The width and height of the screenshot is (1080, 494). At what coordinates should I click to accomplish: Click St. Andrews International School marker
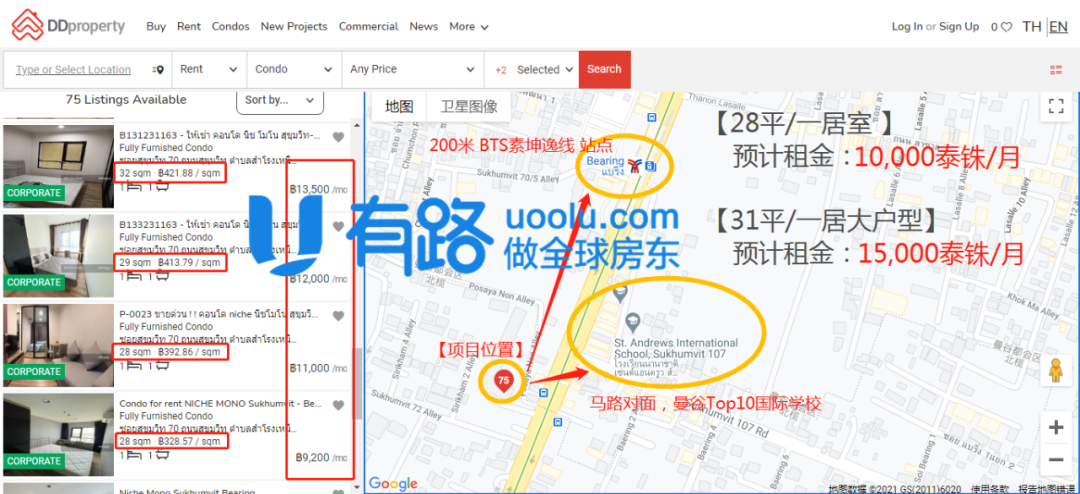click(x=632, y=321)
